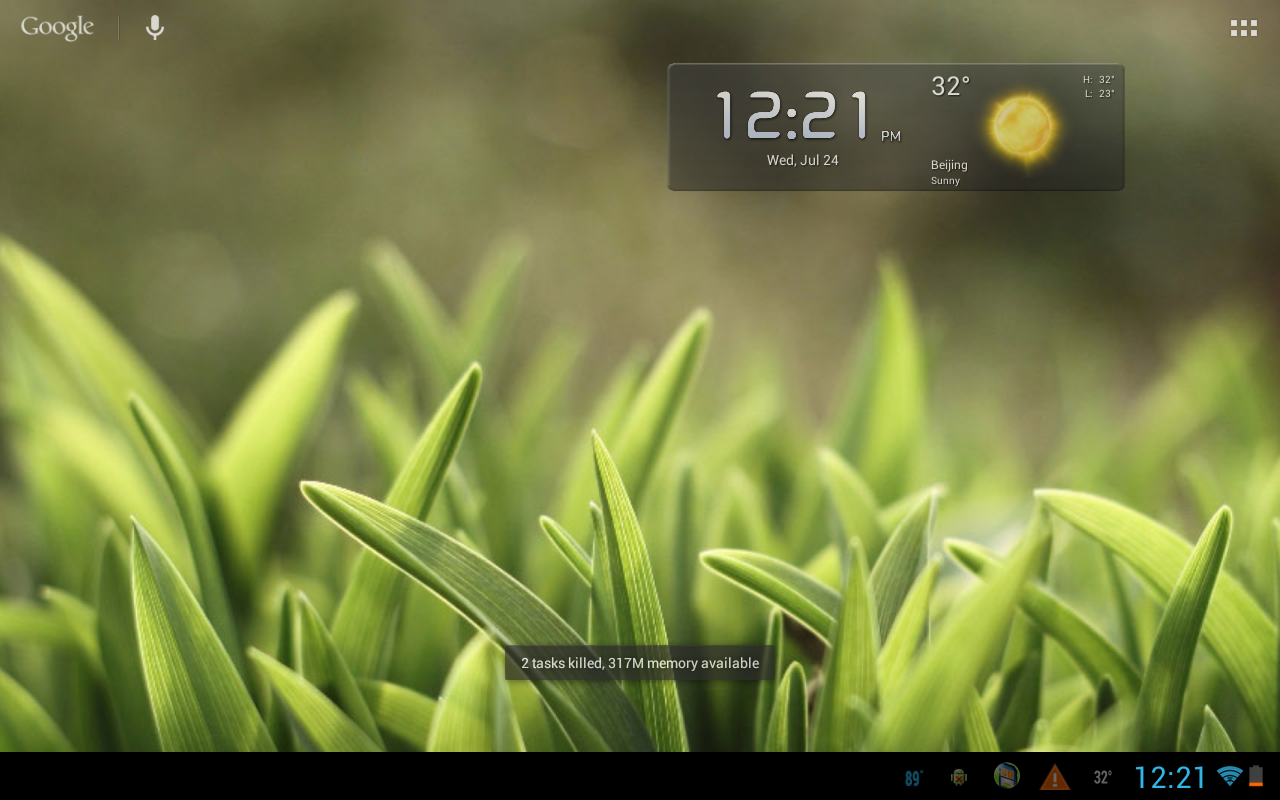The width and height of the screenshot is (1280, 800).
Task: Tap the status bar clock 12:21
Action: (x=1171, y=776)
